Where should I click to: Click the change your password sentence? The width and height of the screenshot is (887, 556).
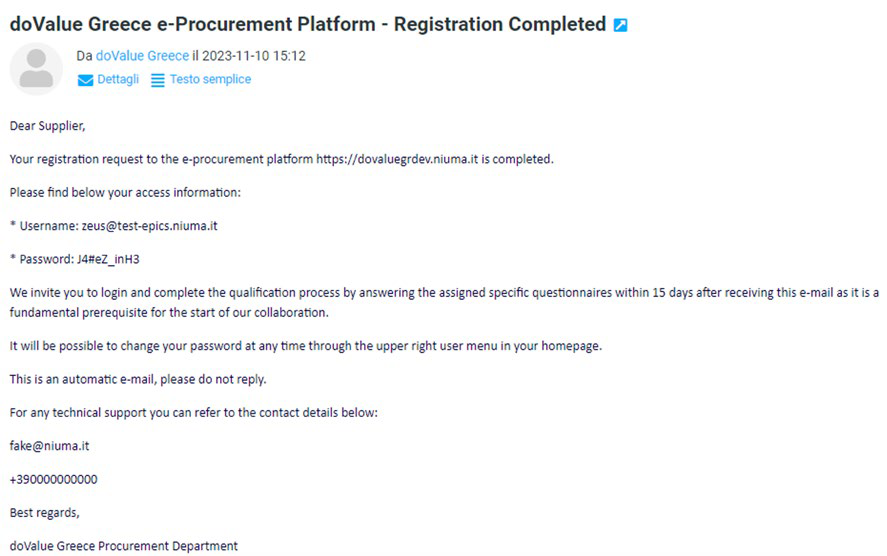(x=306, y=346)
